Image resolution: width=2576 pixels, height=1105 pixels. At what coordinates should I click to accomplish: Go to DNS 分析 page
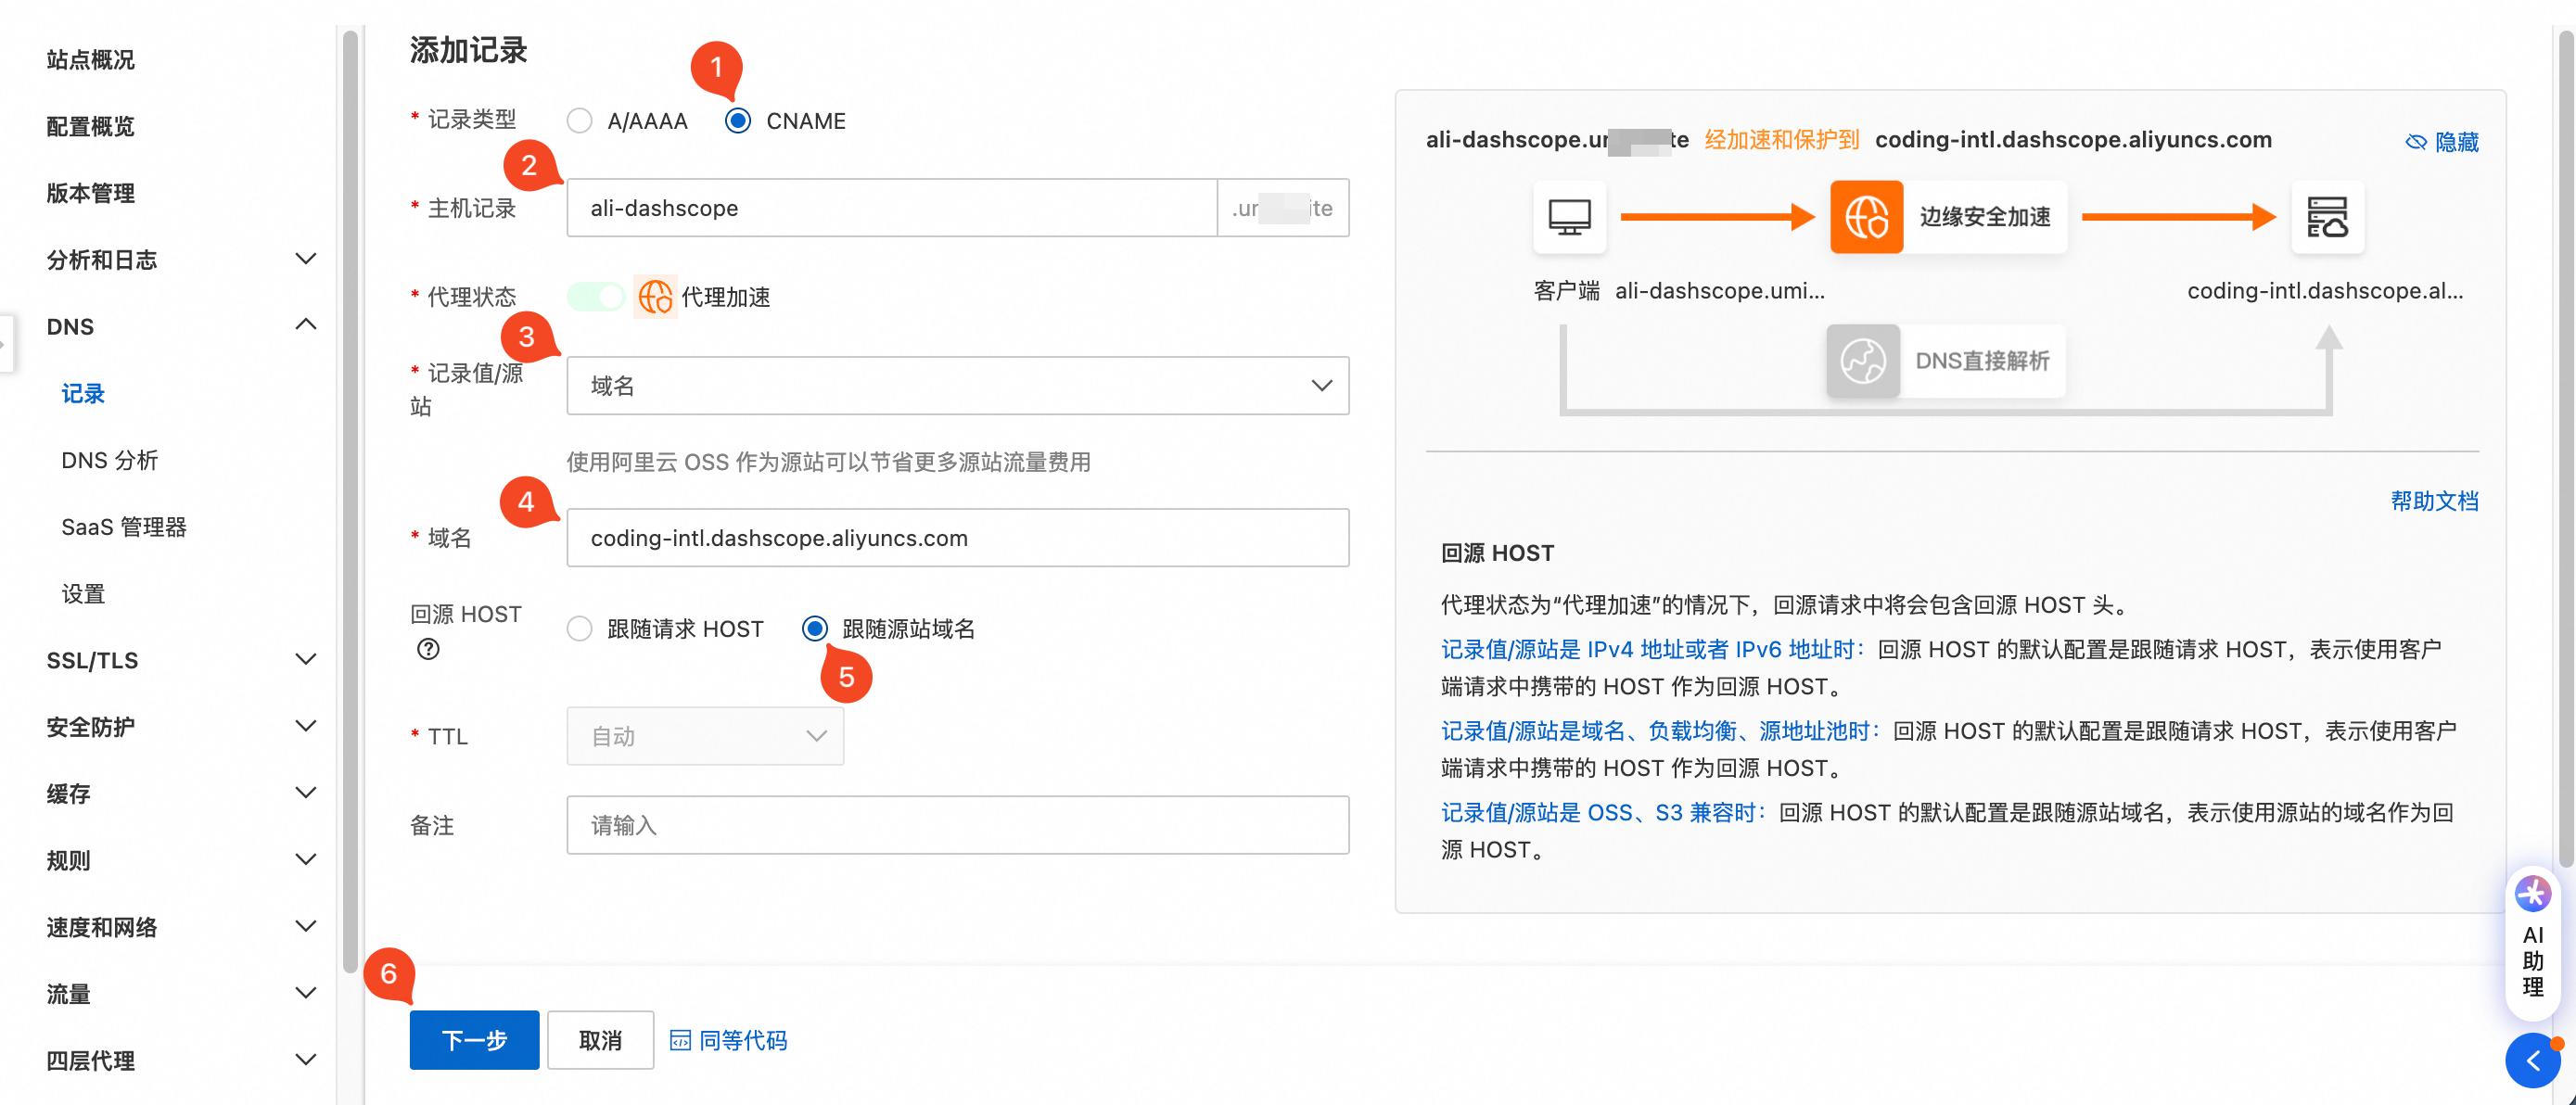tap(110, 460)
